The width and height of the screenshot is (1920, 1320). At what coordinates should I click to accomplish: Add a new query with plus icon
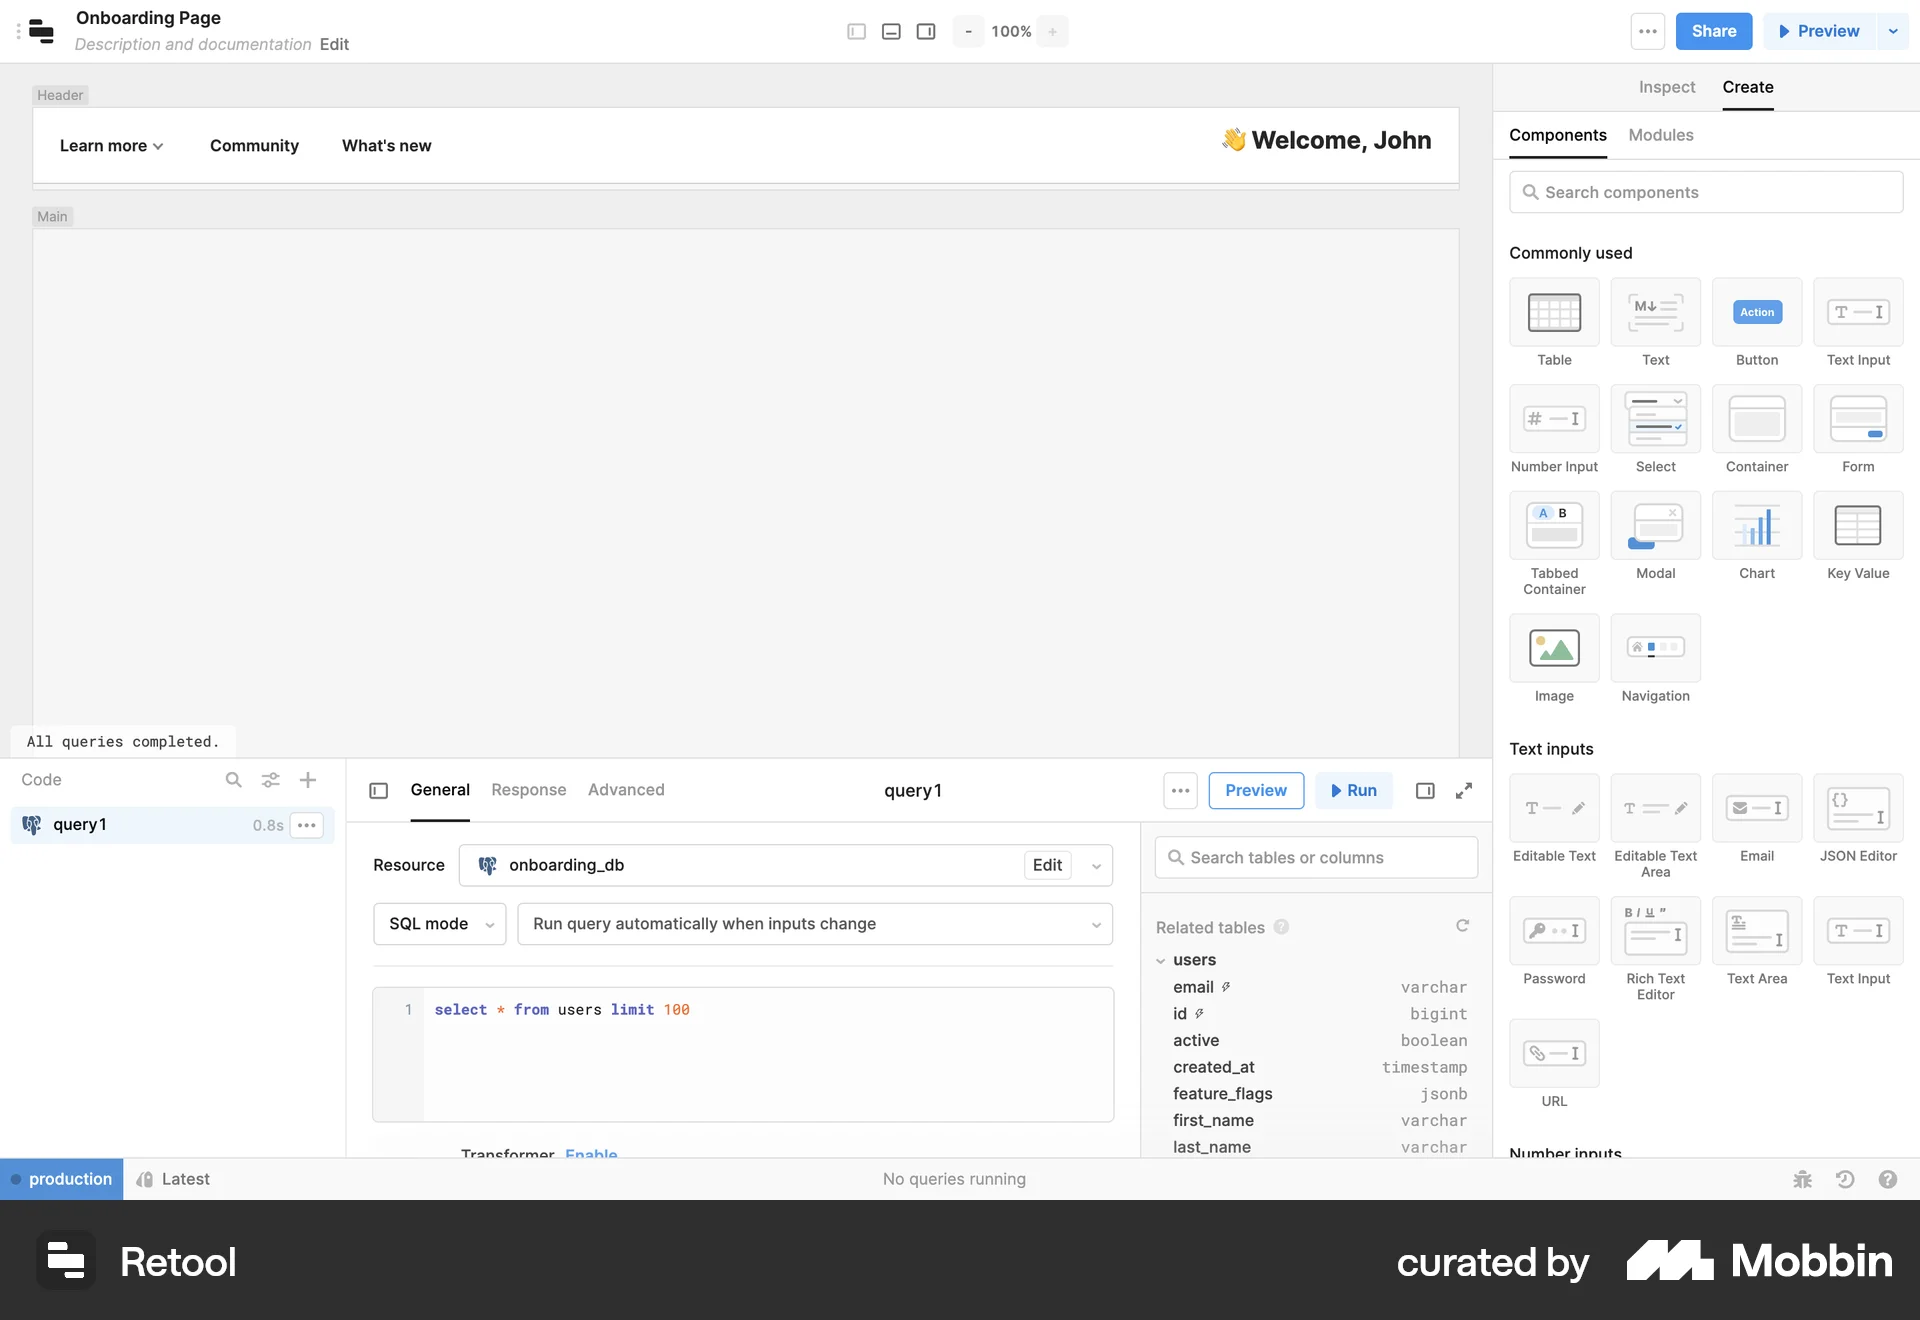coord(307,780)
